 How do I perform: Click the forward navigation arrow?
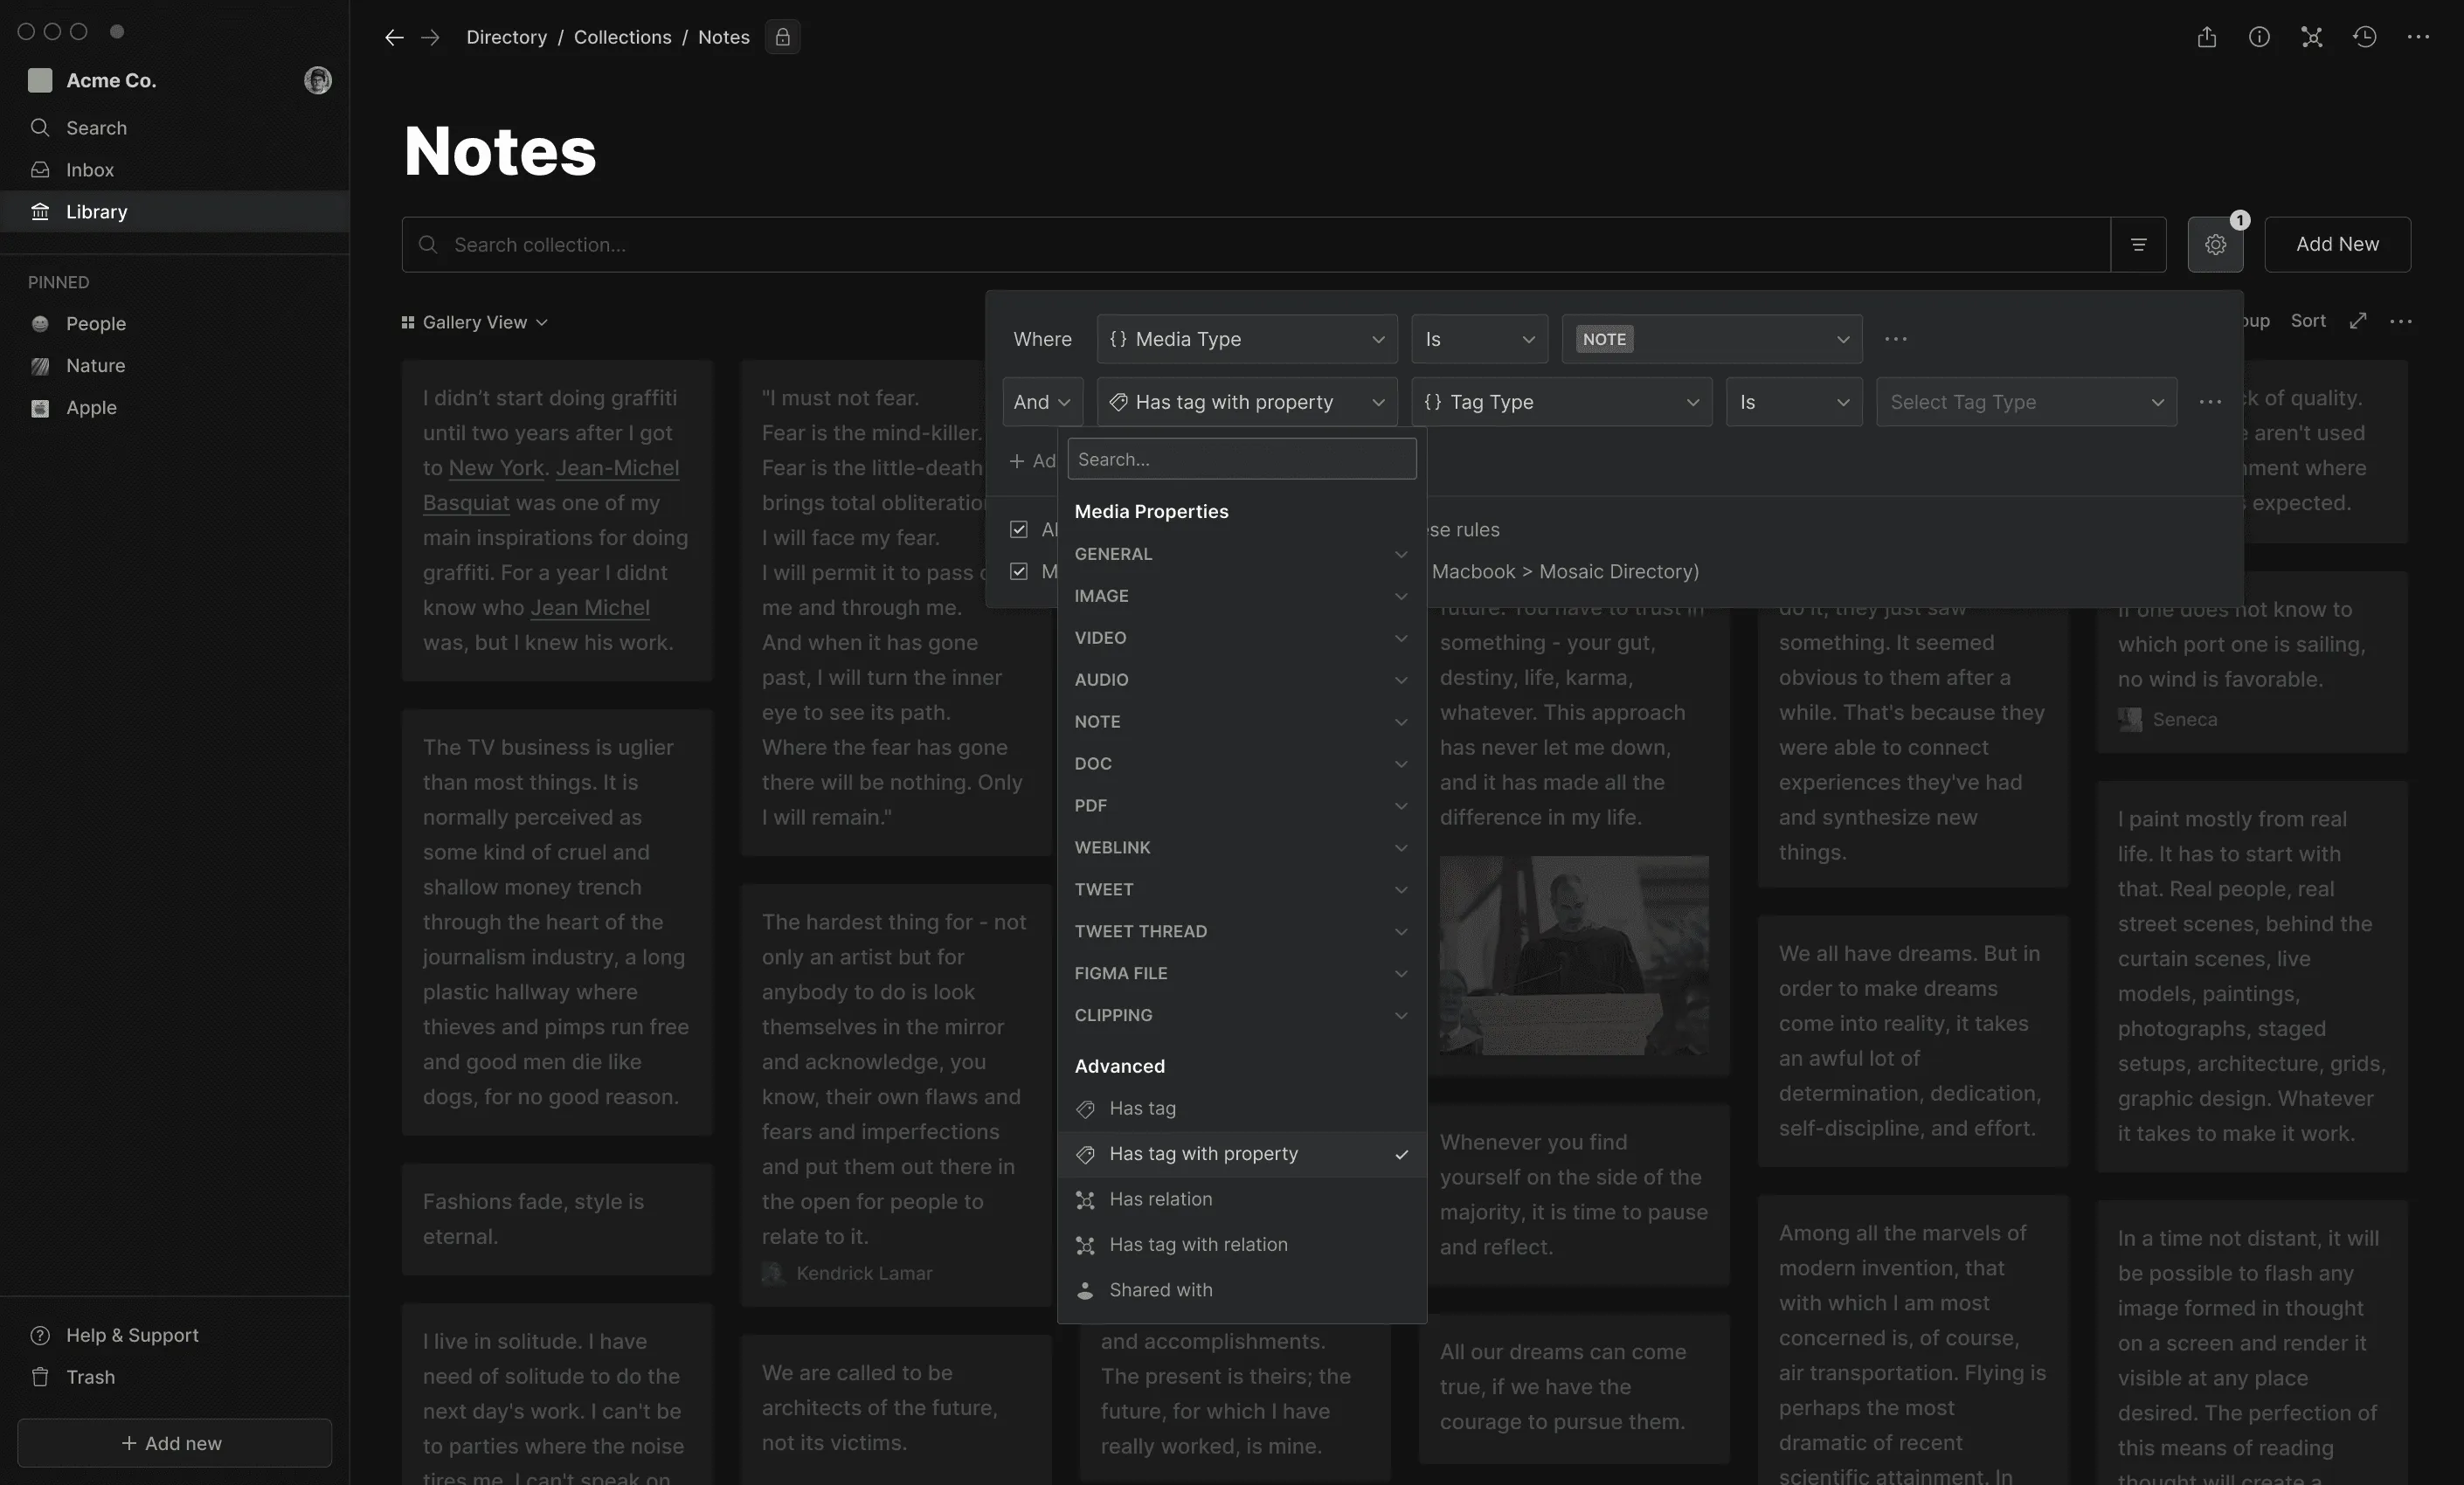click(430, 37)
